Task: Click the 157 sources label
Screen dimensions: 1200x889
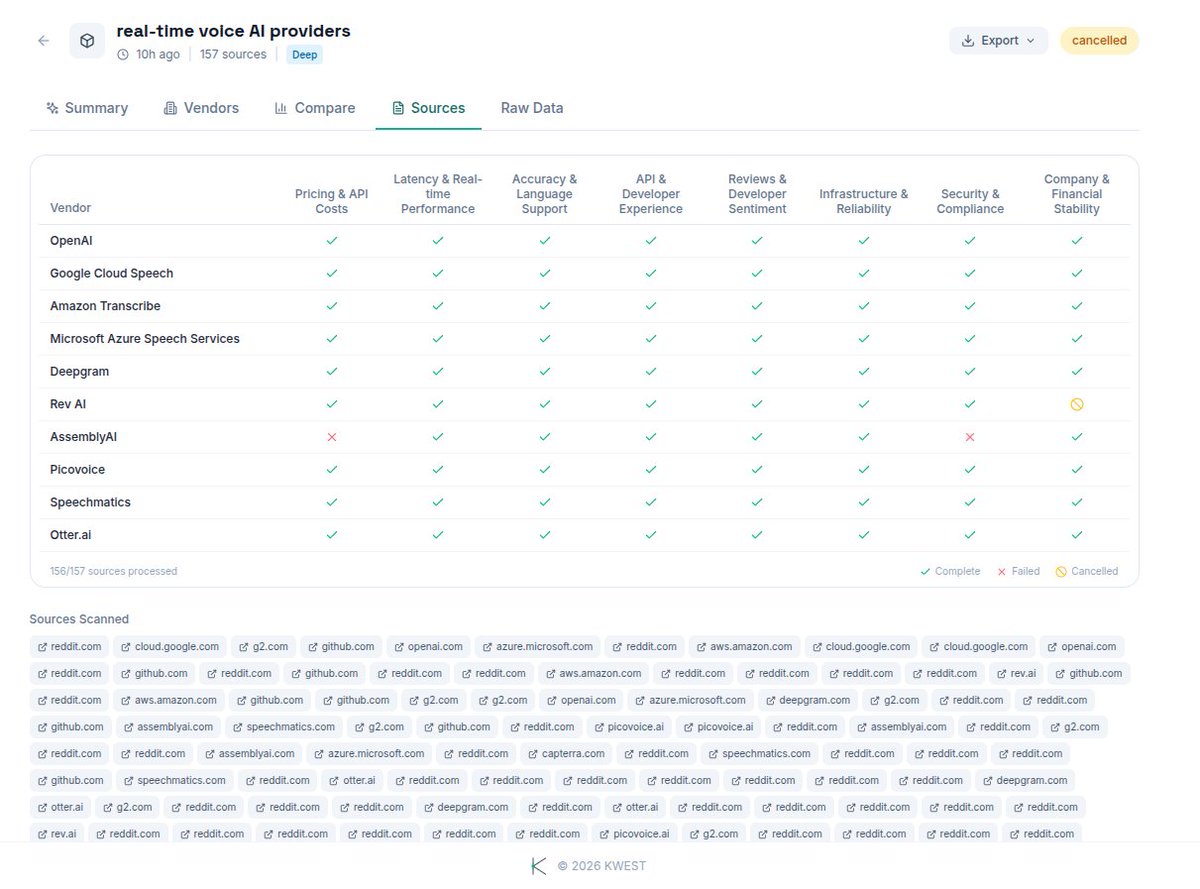Action: pyautogui.click(x=233, y=55)
